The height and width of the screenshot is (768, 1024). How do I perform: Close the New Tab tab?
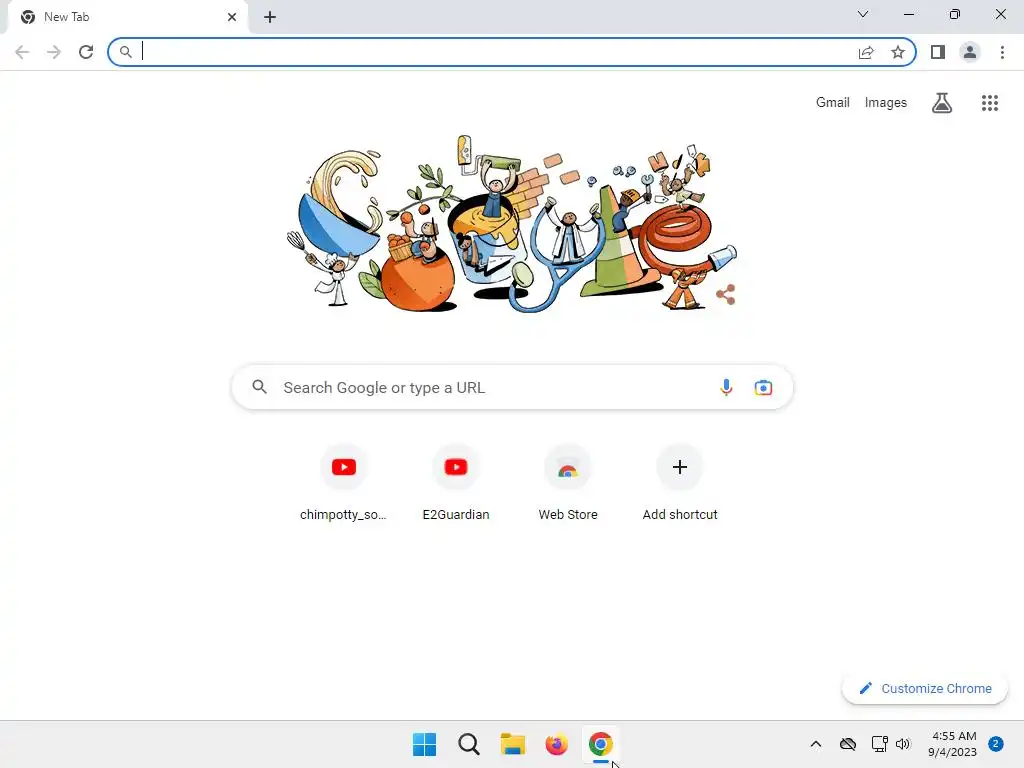coord(232,17)
